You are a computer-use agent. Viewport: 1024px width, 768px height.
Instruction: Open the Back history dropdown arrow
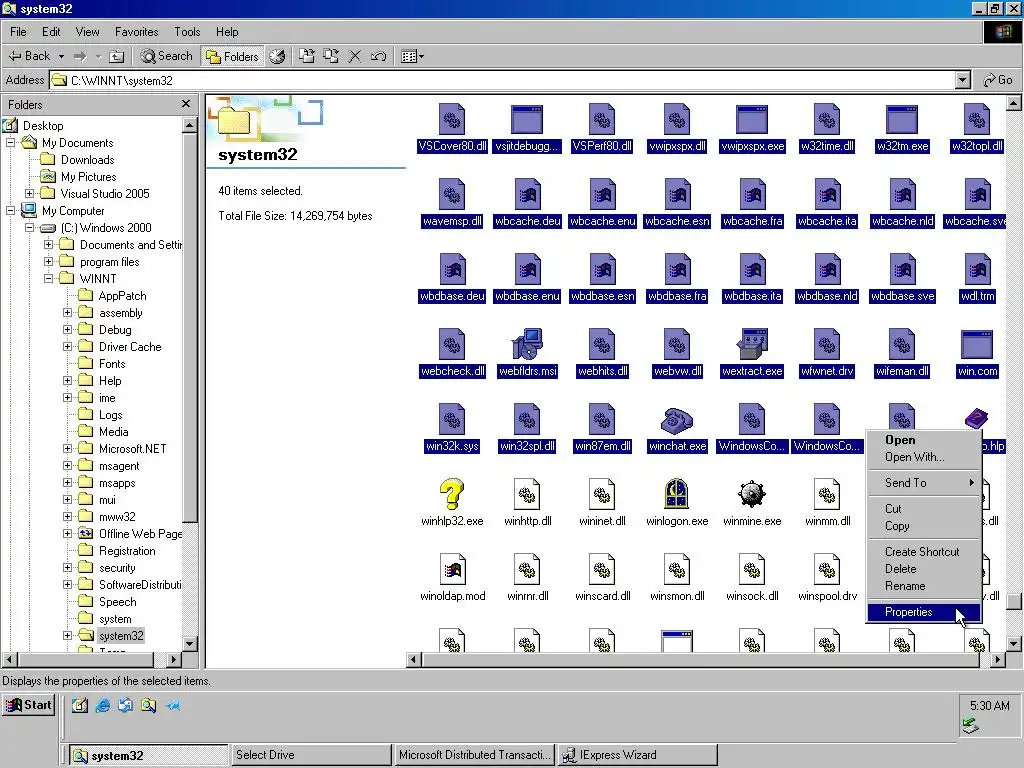(61, 56)
